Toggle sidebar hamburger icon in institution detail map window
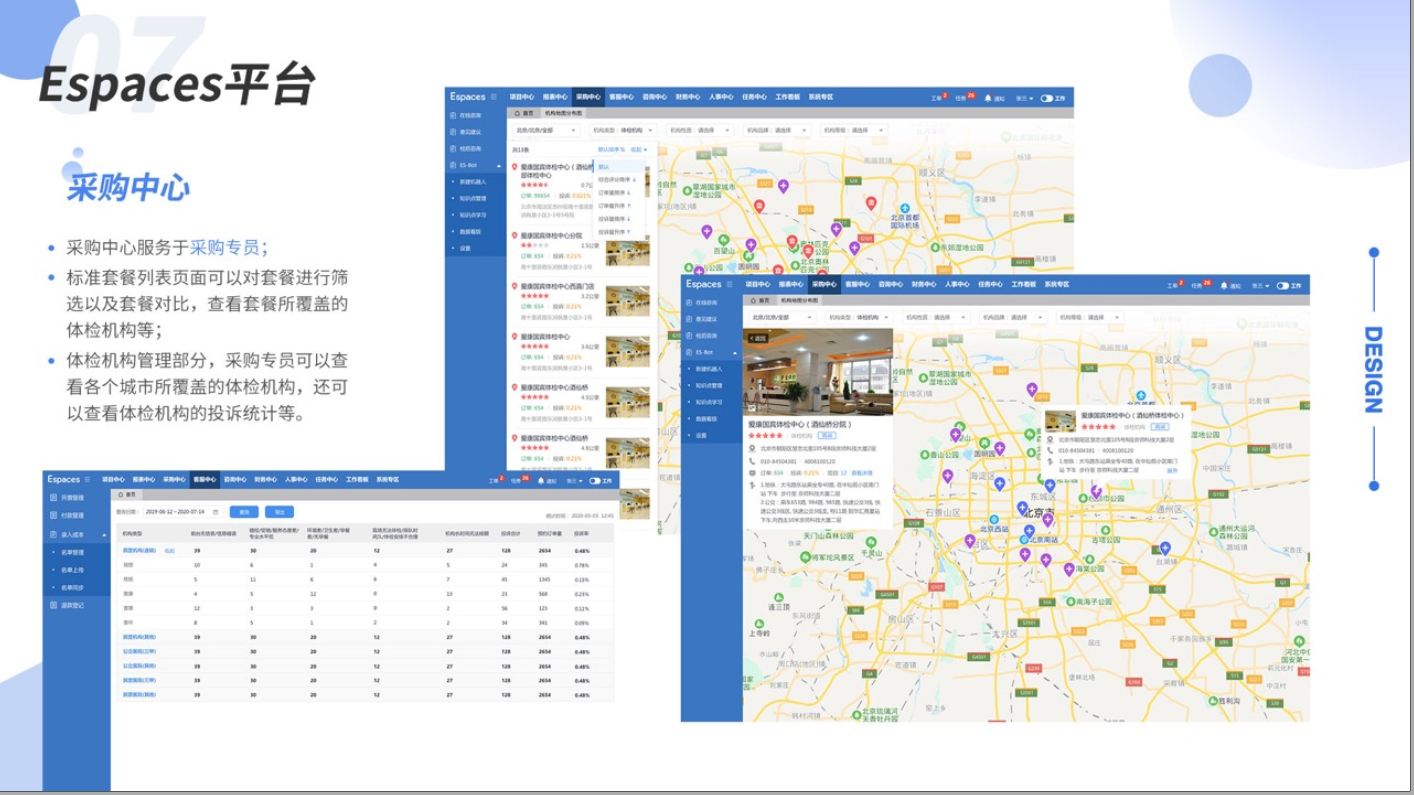 [730, 284]
